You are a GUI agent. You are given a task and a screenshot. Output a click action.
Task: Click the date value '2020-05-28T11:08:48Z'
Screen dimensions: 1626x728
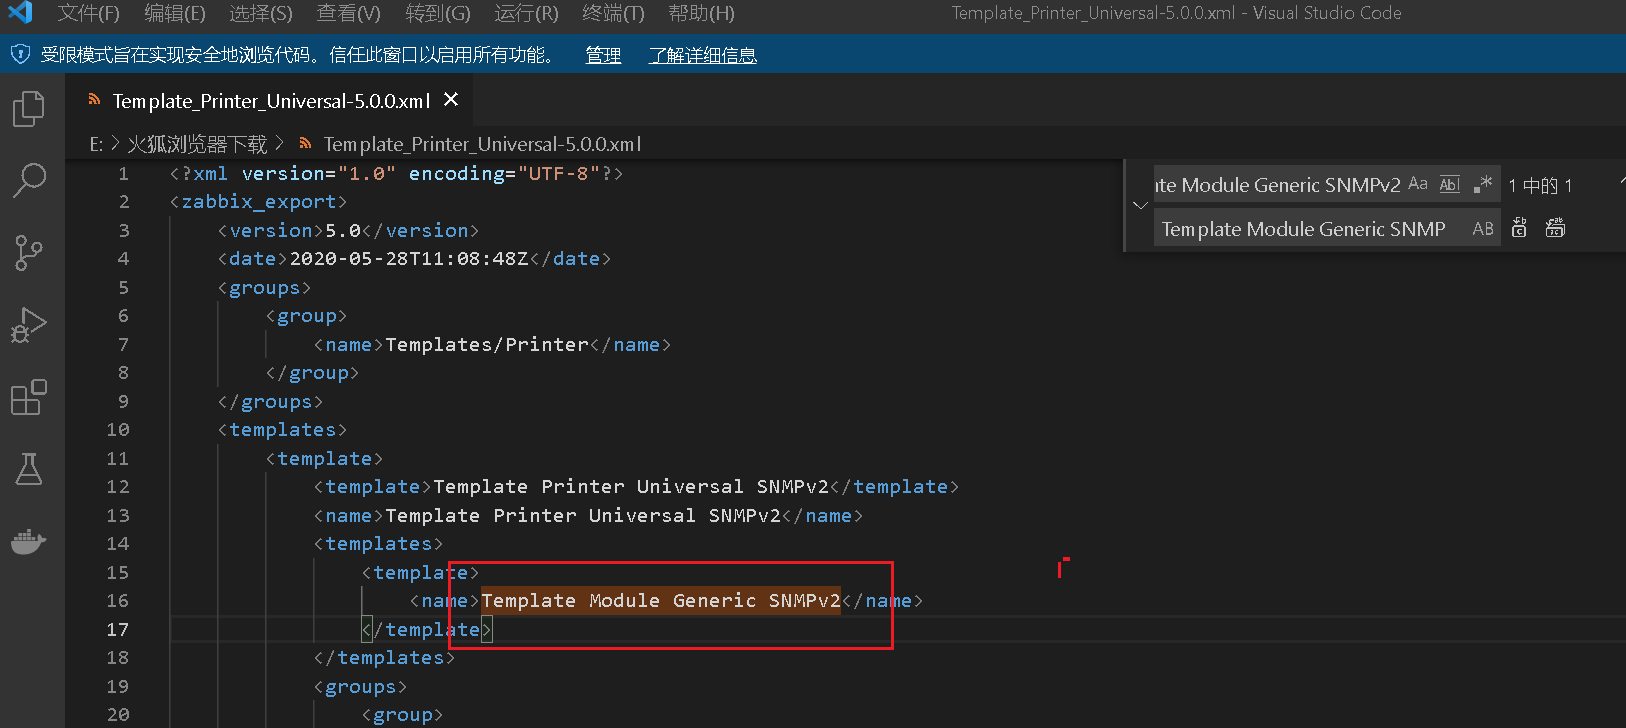409,258
